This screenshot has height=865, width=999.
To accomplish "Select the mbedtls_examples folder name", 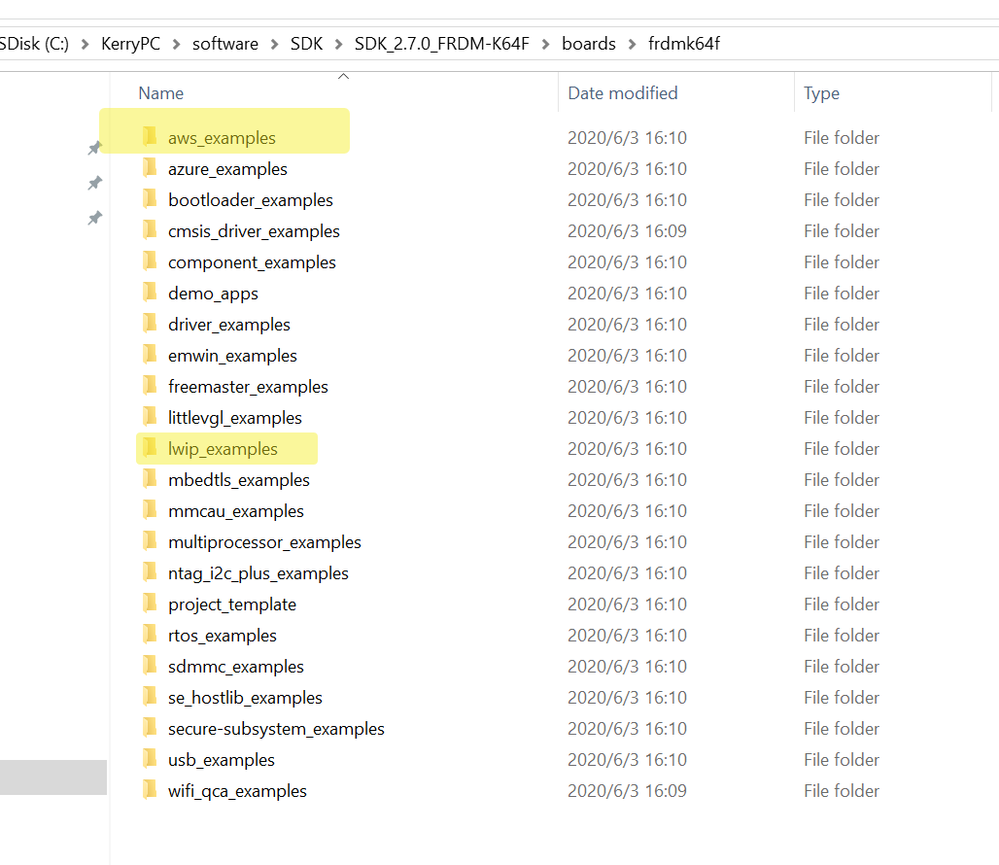I will 238,480.
